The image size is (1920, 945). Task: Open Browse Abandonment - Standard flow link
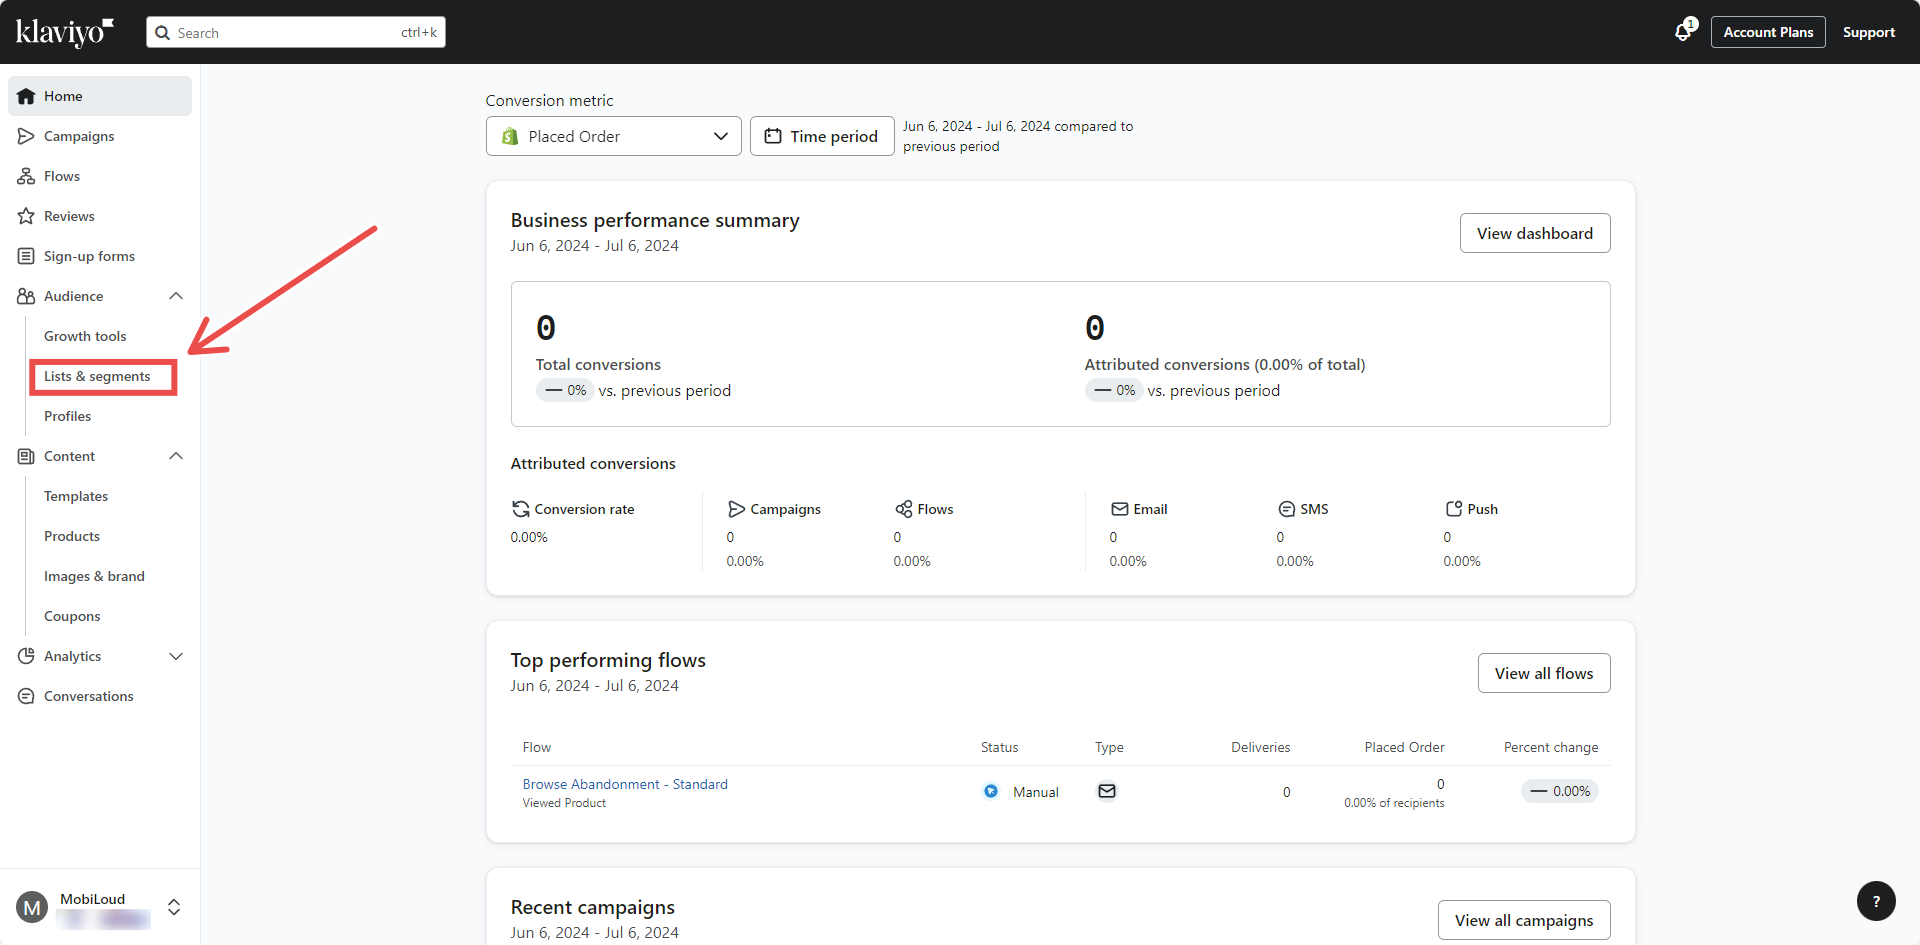[625, 784]
